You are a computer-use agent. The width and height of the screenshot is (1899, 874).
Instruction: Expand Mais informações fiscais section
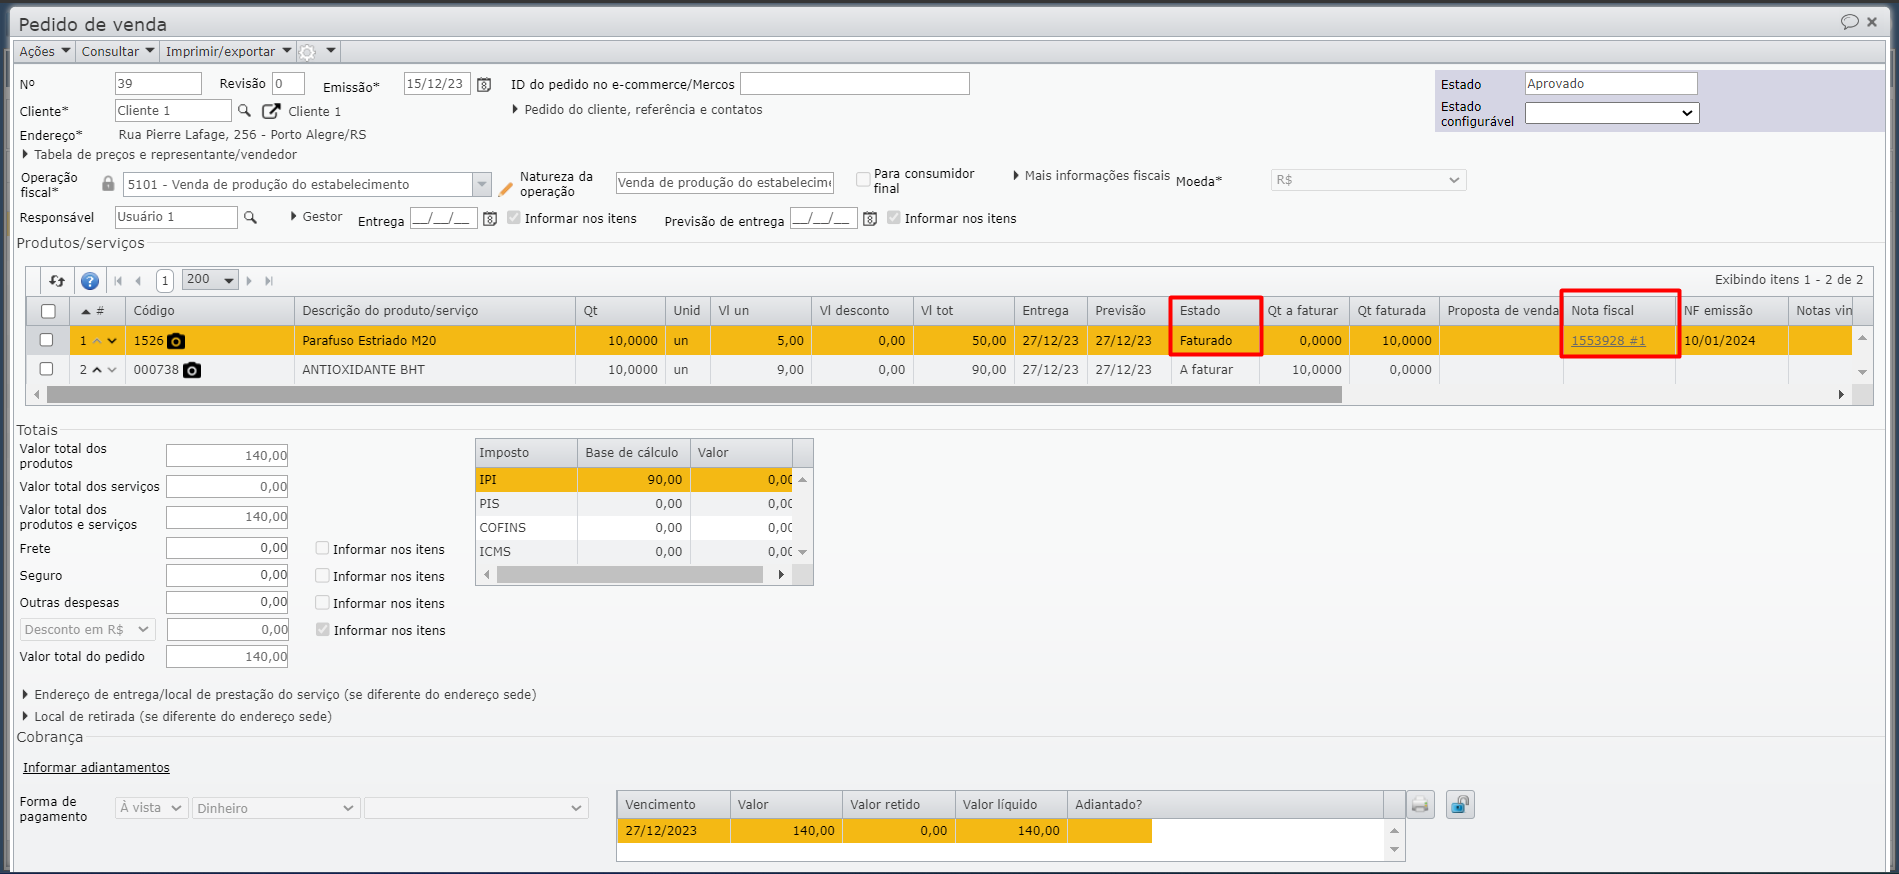point(1091,176)
